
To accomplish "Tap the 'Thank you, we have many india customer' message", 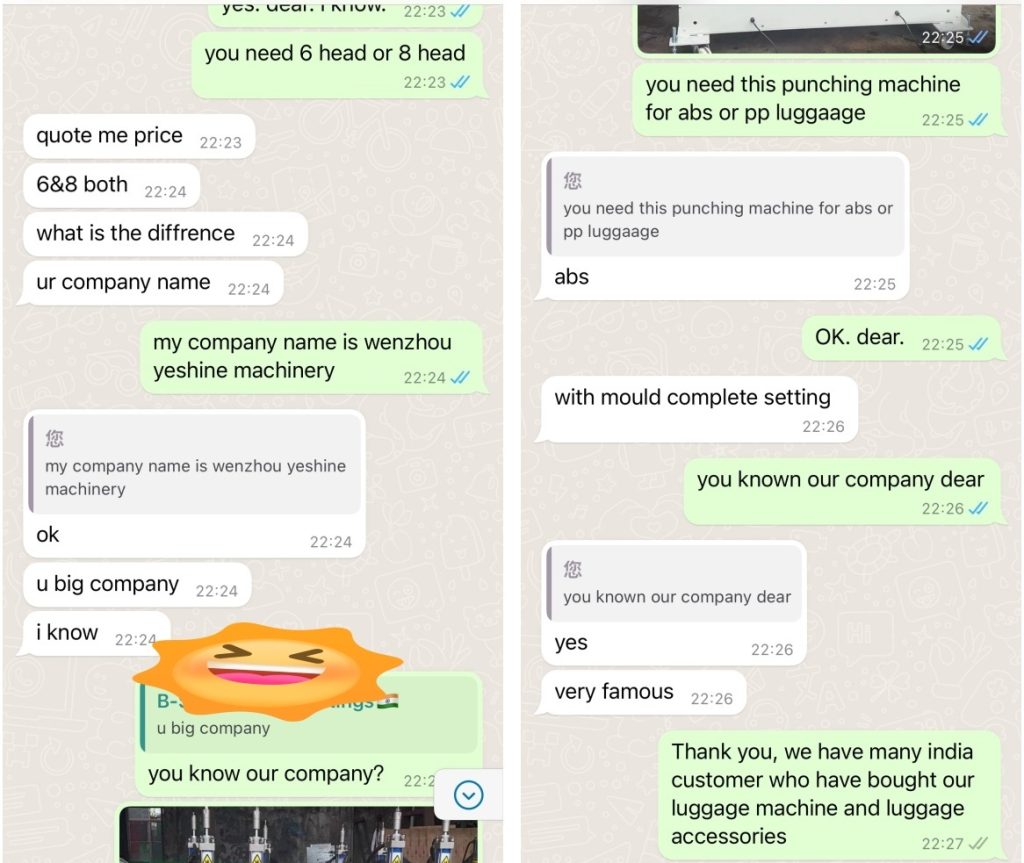I will (x=829, y=794).
